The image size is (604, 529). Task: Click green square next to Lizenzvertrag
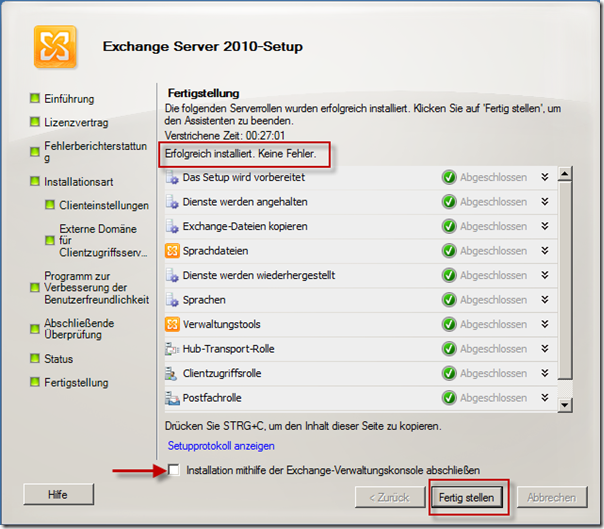[35, 122]
